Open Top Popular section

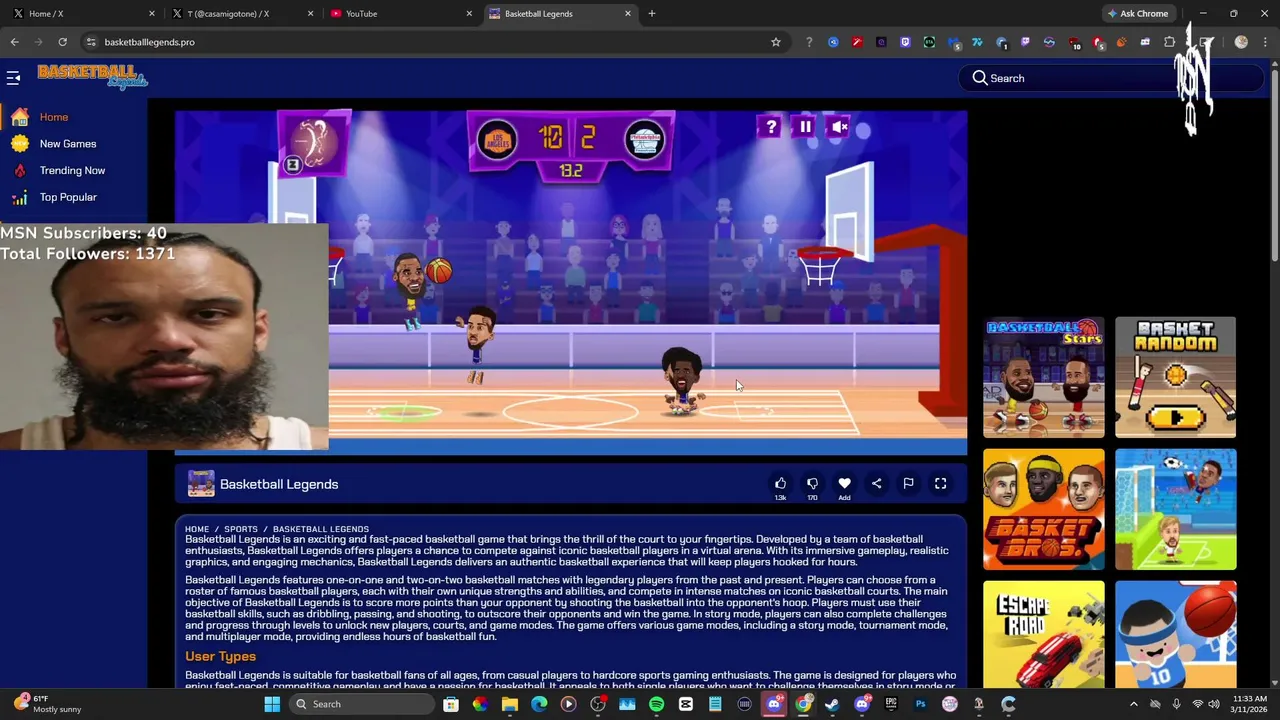[x=68, y=197]
